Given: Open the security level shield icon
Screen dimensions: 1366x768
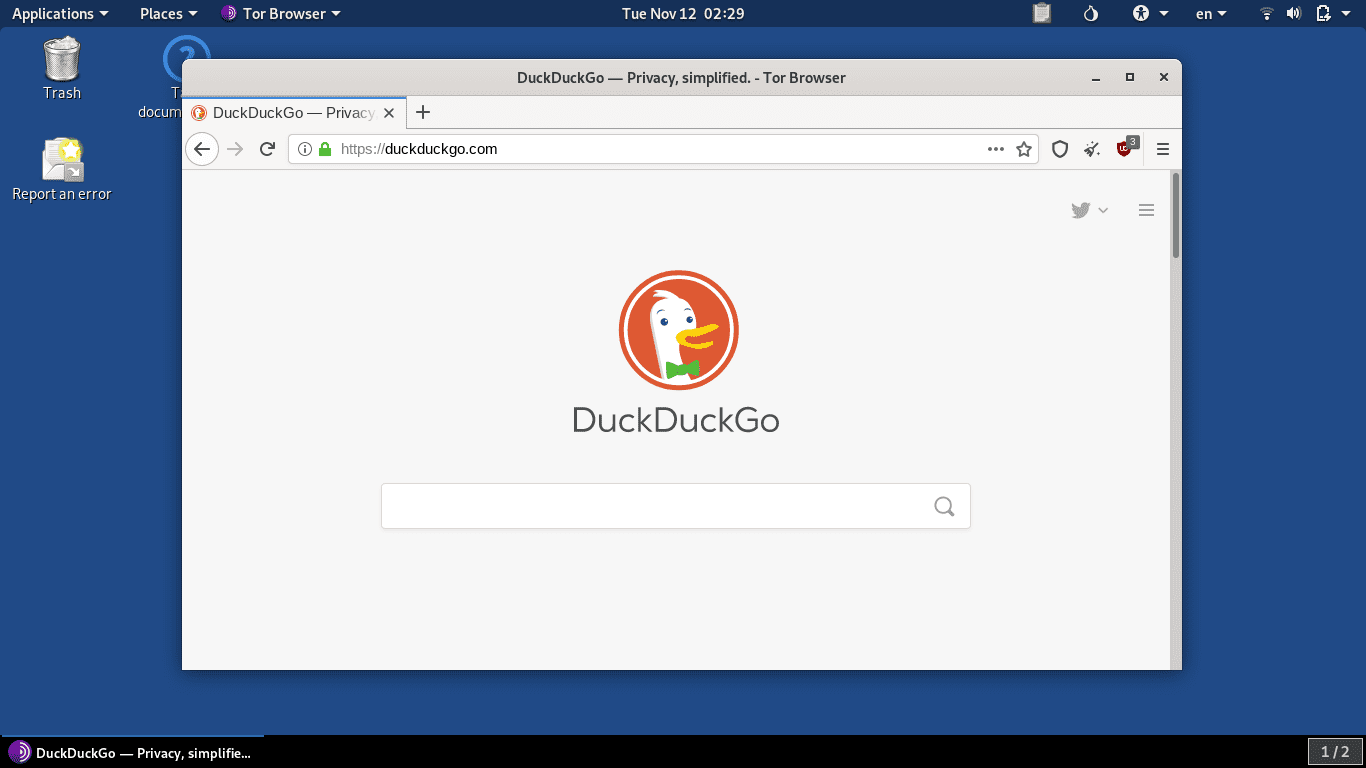Looking at the screenshot, I should [x=1060, y=149].
